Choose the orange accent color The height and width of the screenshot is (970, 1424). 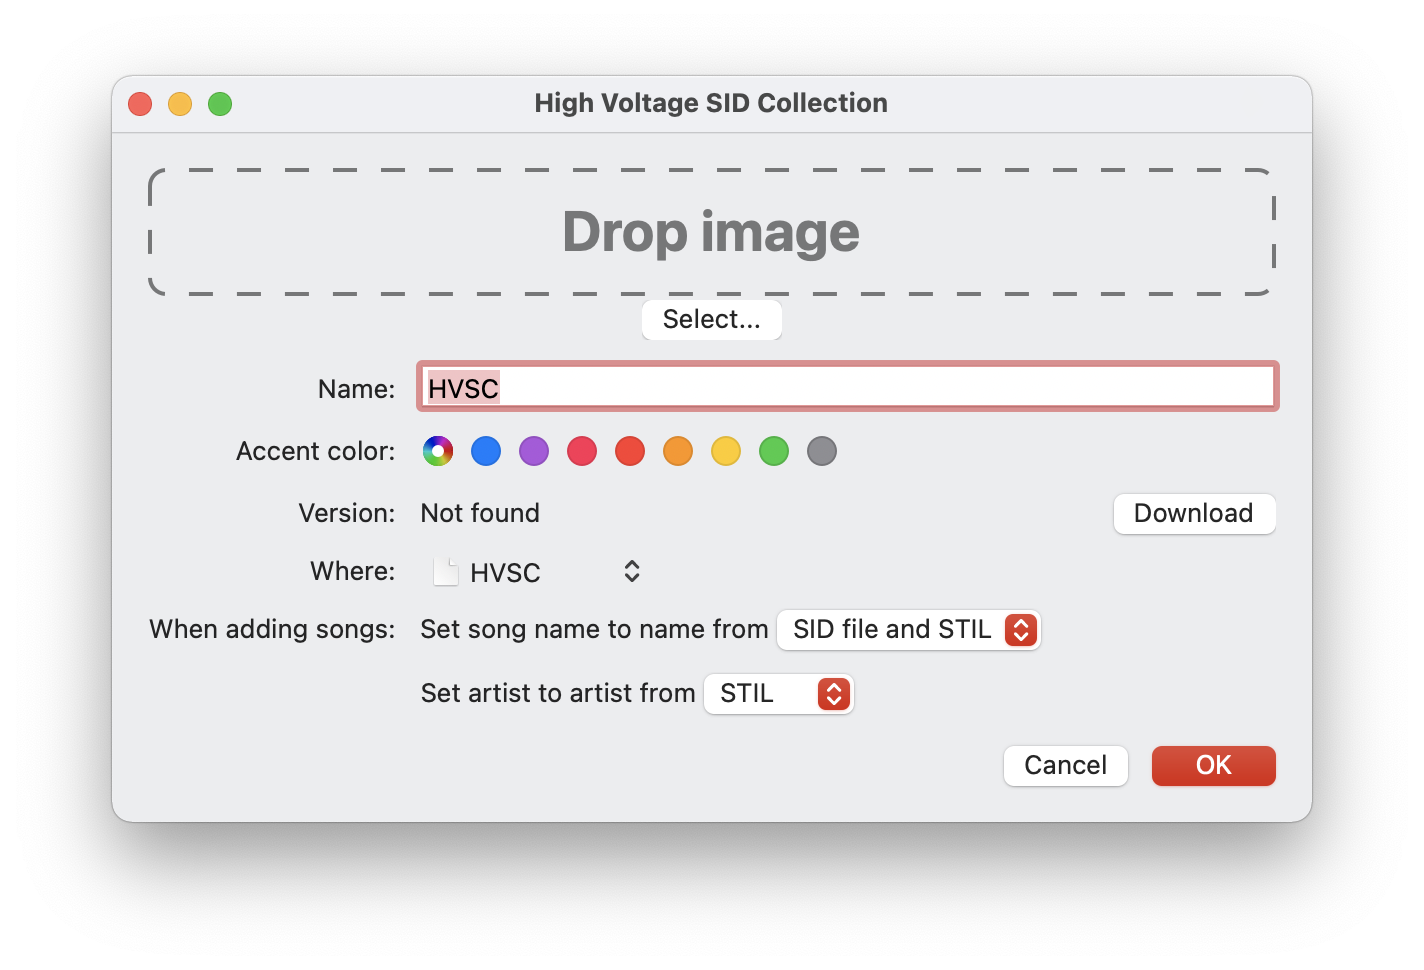pyautogui.click(x=678, y=451)
